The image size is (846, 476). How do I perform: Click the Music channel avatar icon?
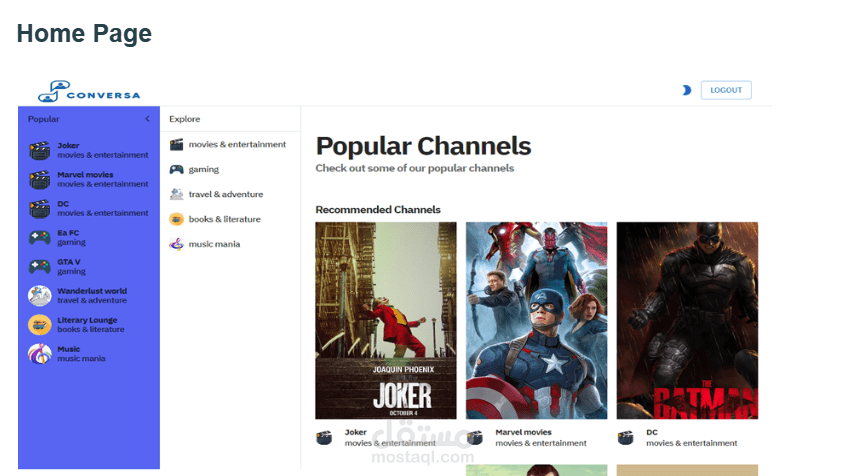[39, 354]
